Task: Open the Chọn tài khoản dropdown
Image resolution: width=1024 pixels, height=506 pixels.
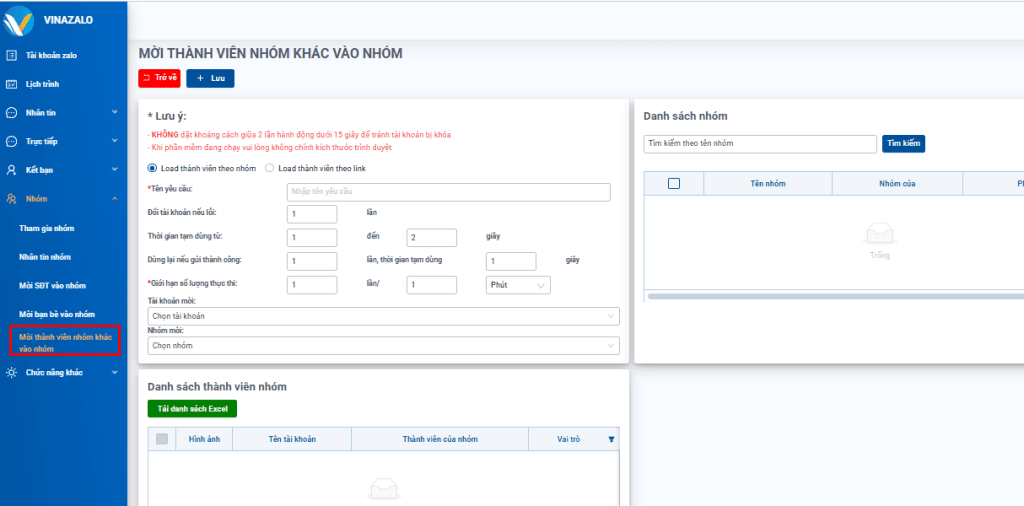Action: (x=383, y=316)
